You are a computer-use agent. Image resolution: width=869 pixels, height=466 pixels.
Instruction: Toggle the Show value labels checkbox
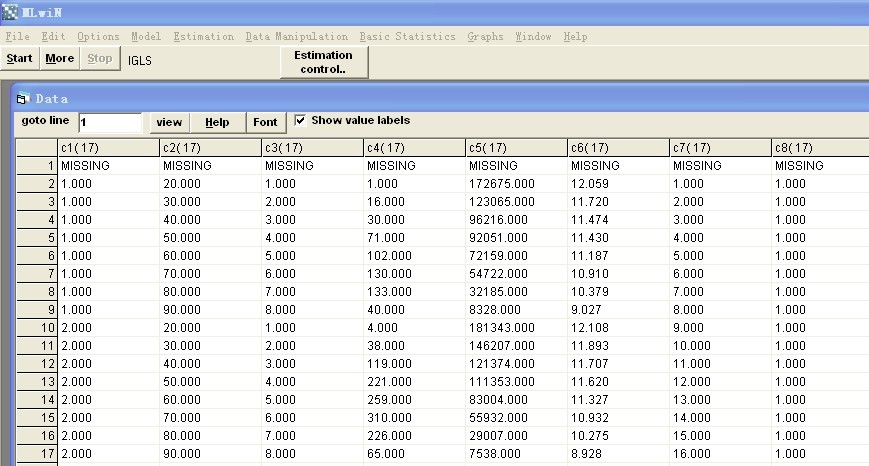coord(301,121)
